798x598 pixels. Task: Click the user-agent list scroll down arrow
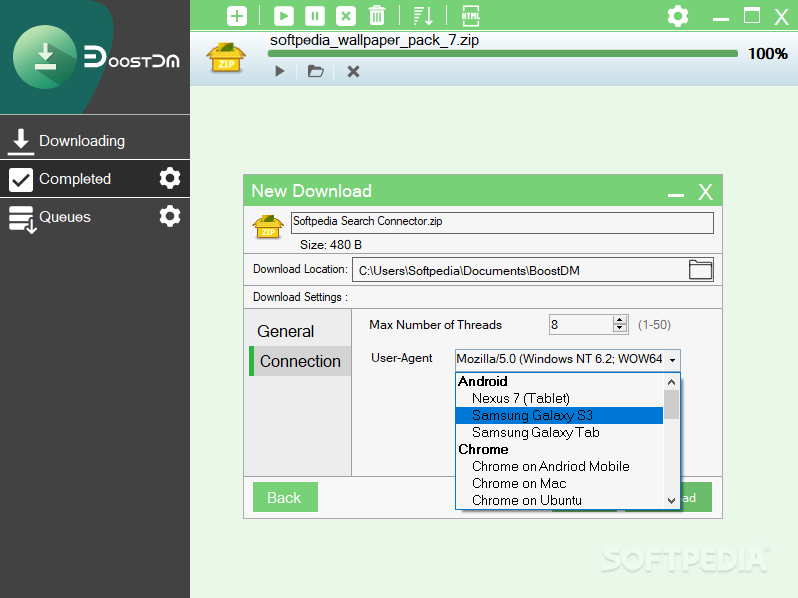671,500
